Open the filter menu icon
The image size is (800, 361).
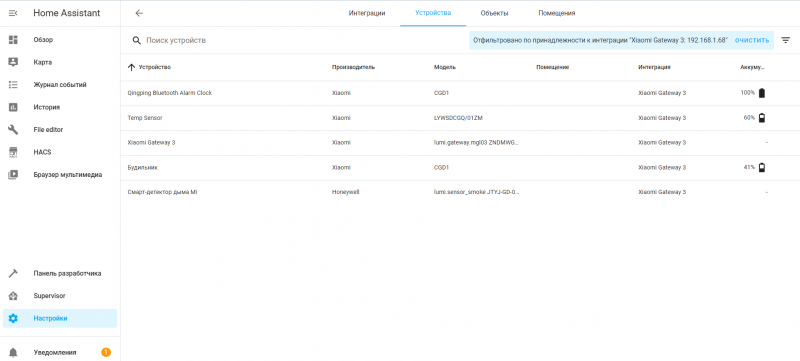pyautogui.click(x=786, y=40)
